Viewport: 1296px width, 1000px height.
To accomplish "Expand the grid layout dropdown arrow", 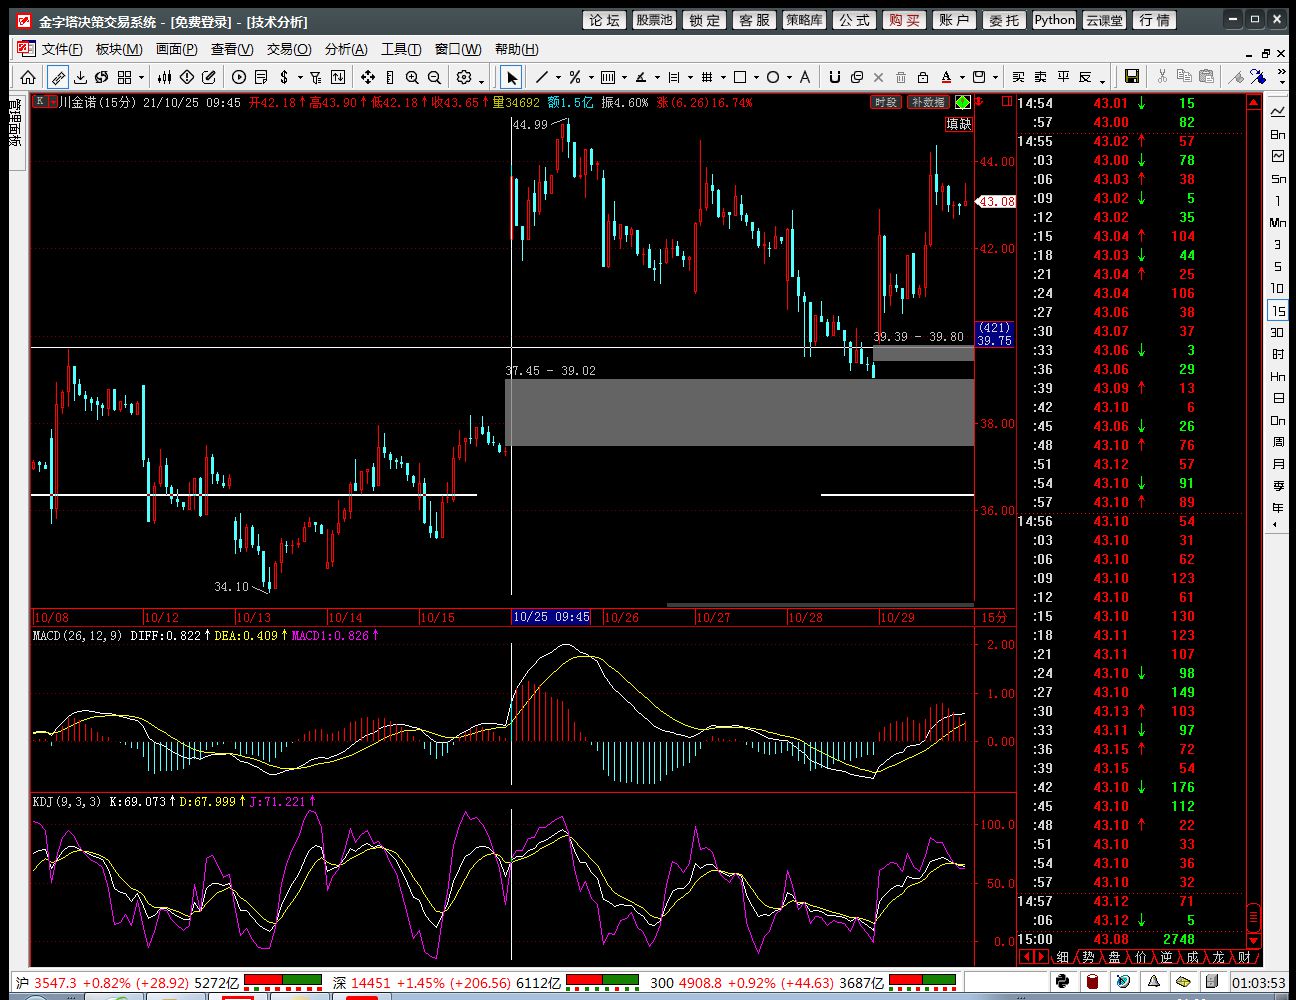I will [141, 77].
